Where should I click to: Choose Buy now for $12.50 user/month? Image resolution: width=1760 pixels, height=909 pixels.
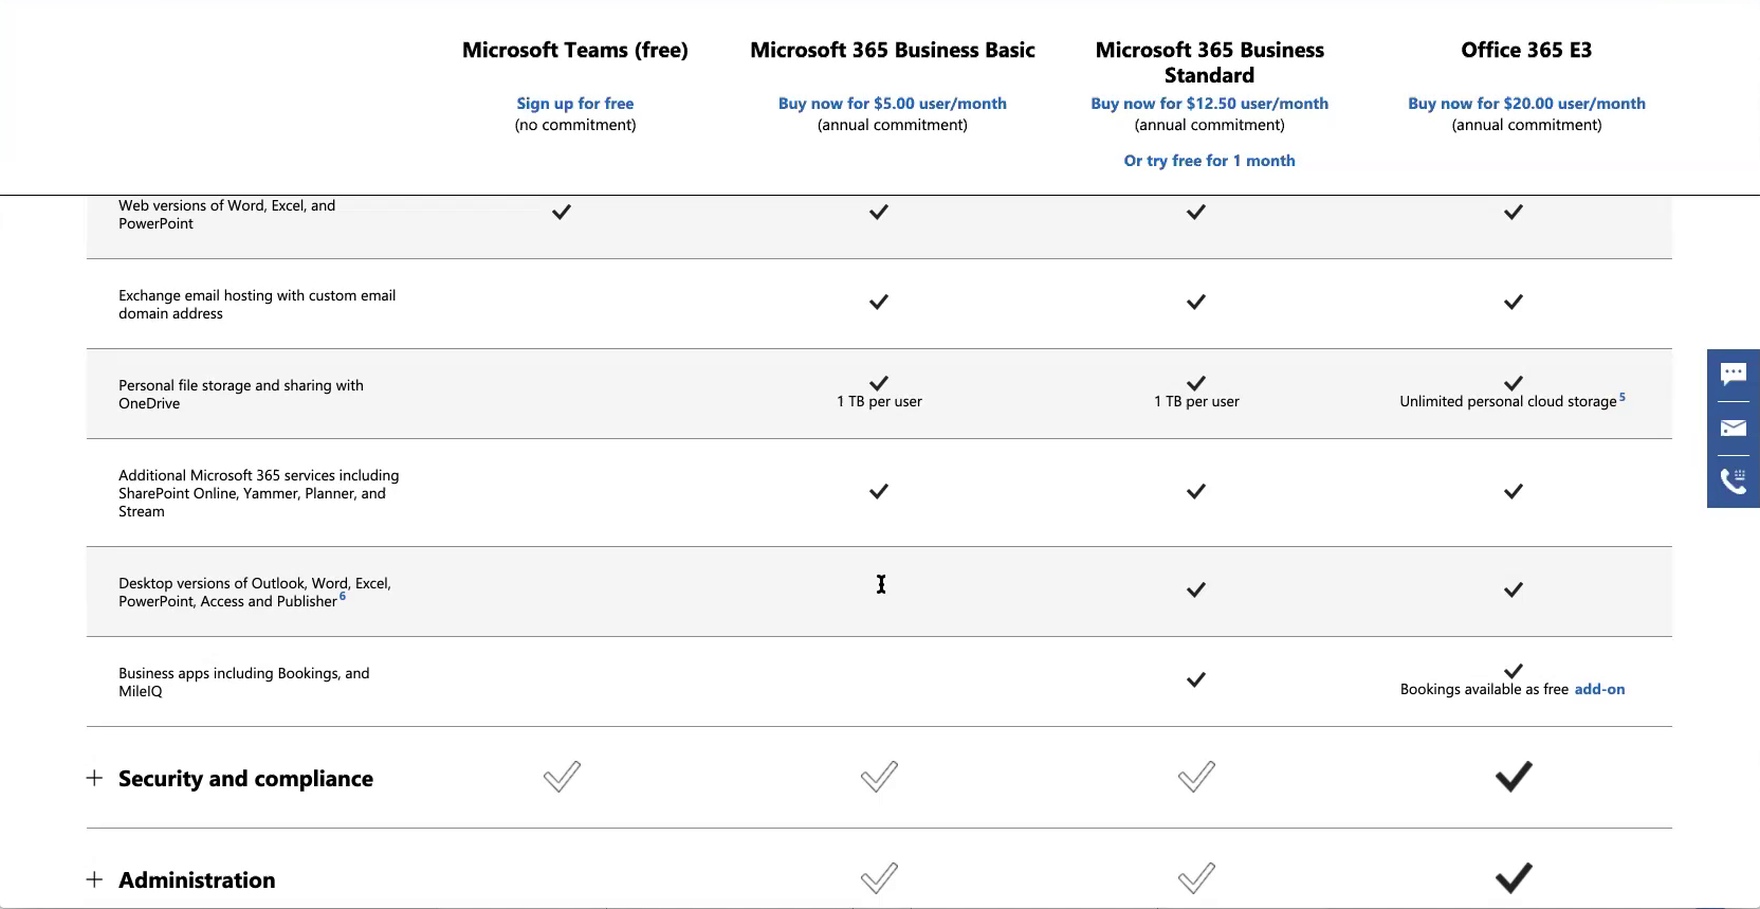(1209, 103)
